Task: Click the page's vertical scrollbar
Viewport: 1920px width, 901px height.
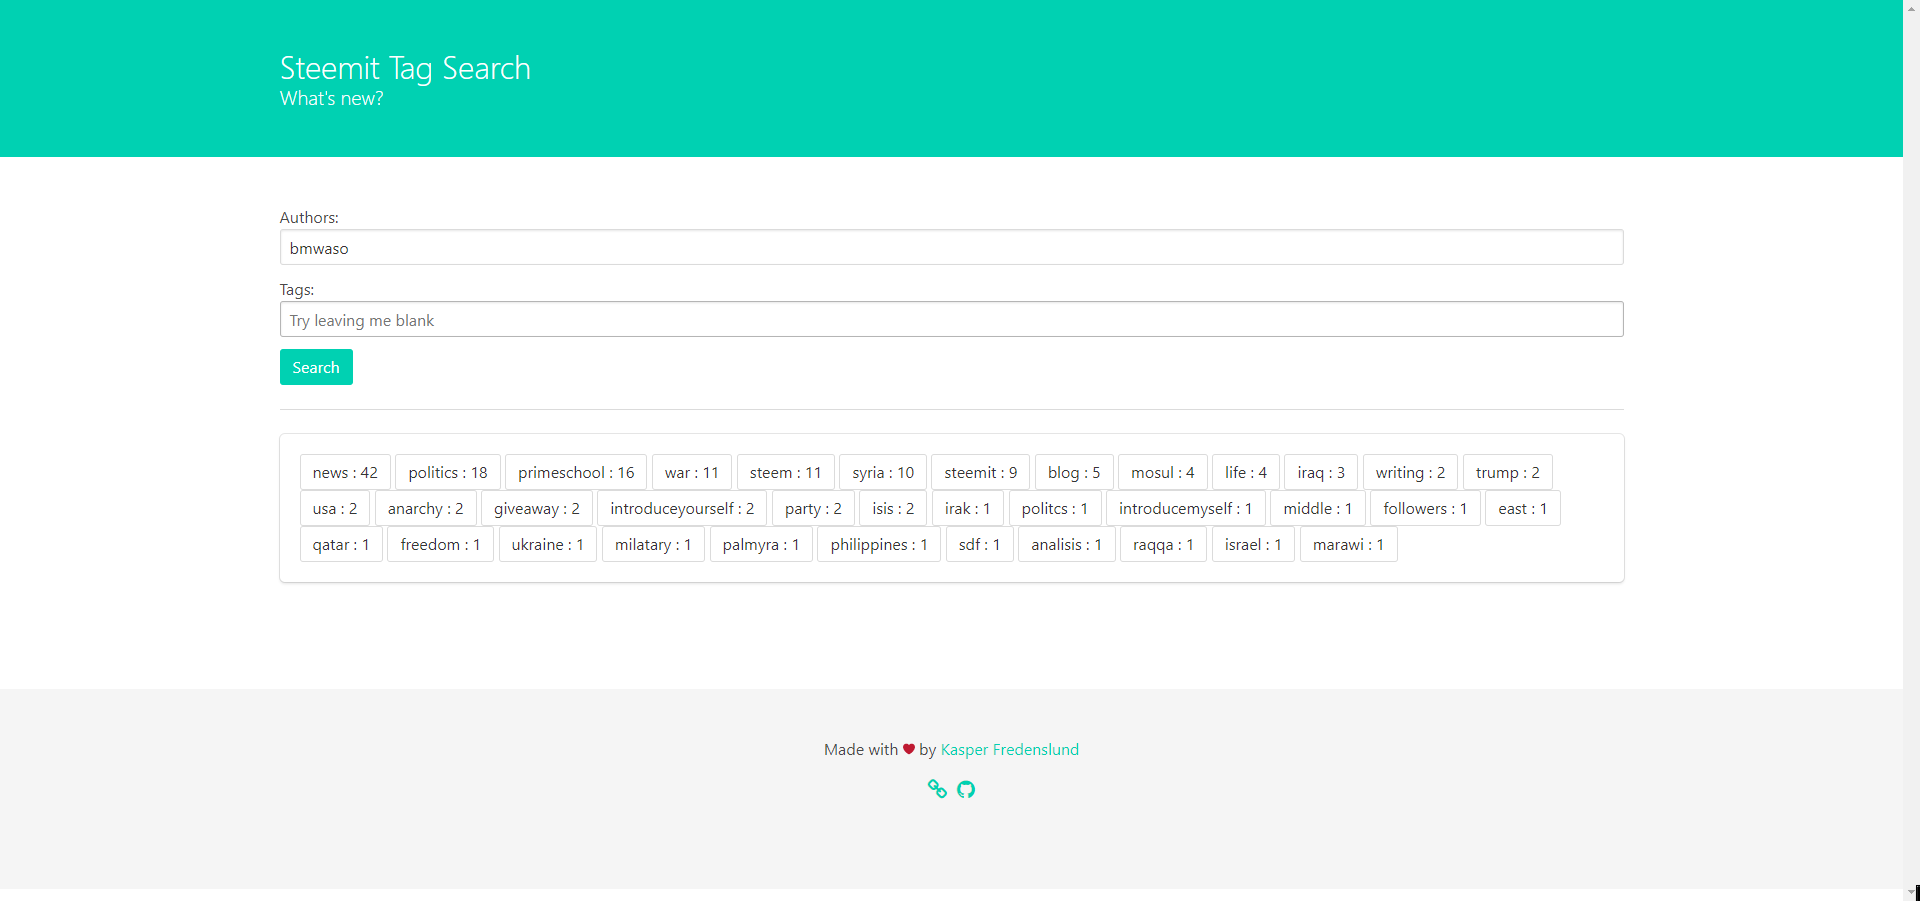Action: 1911,450
